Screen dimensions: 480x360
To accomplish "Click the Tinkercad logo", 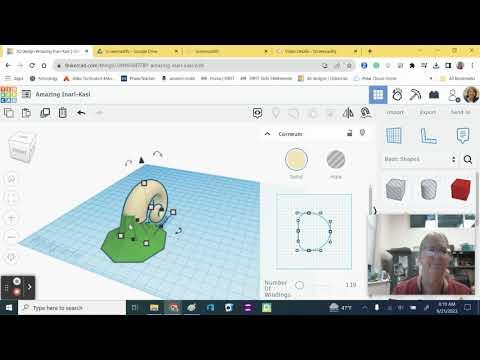I will 8,95.
